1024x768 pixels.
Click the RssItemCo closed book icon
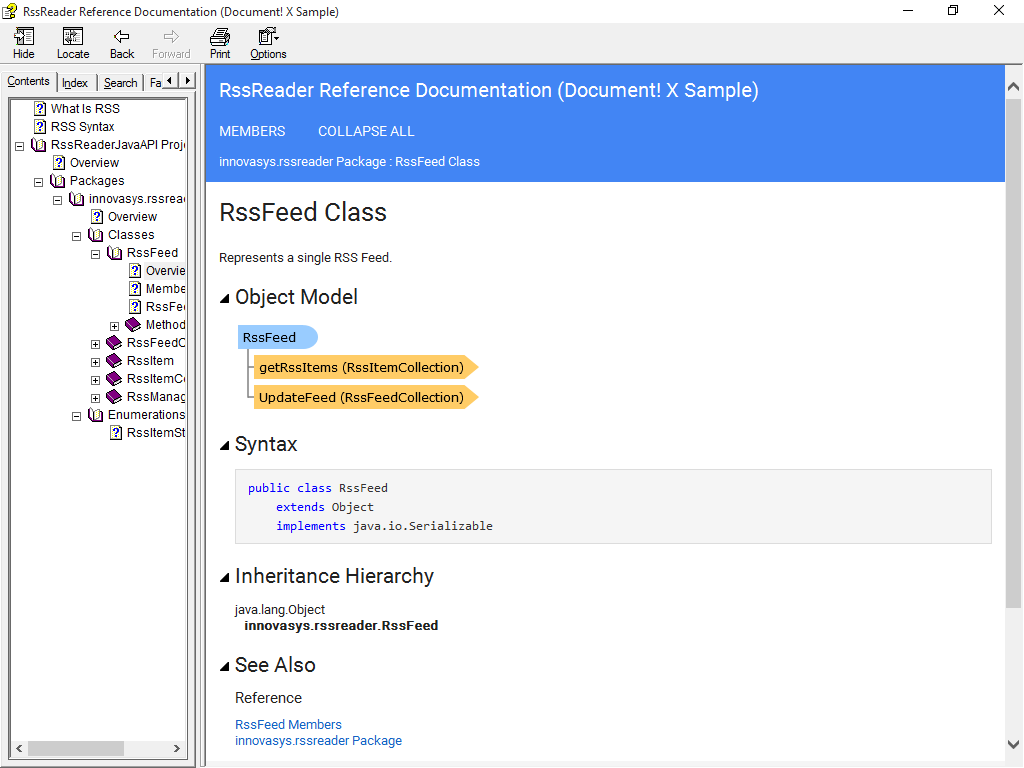click(114, 379)
